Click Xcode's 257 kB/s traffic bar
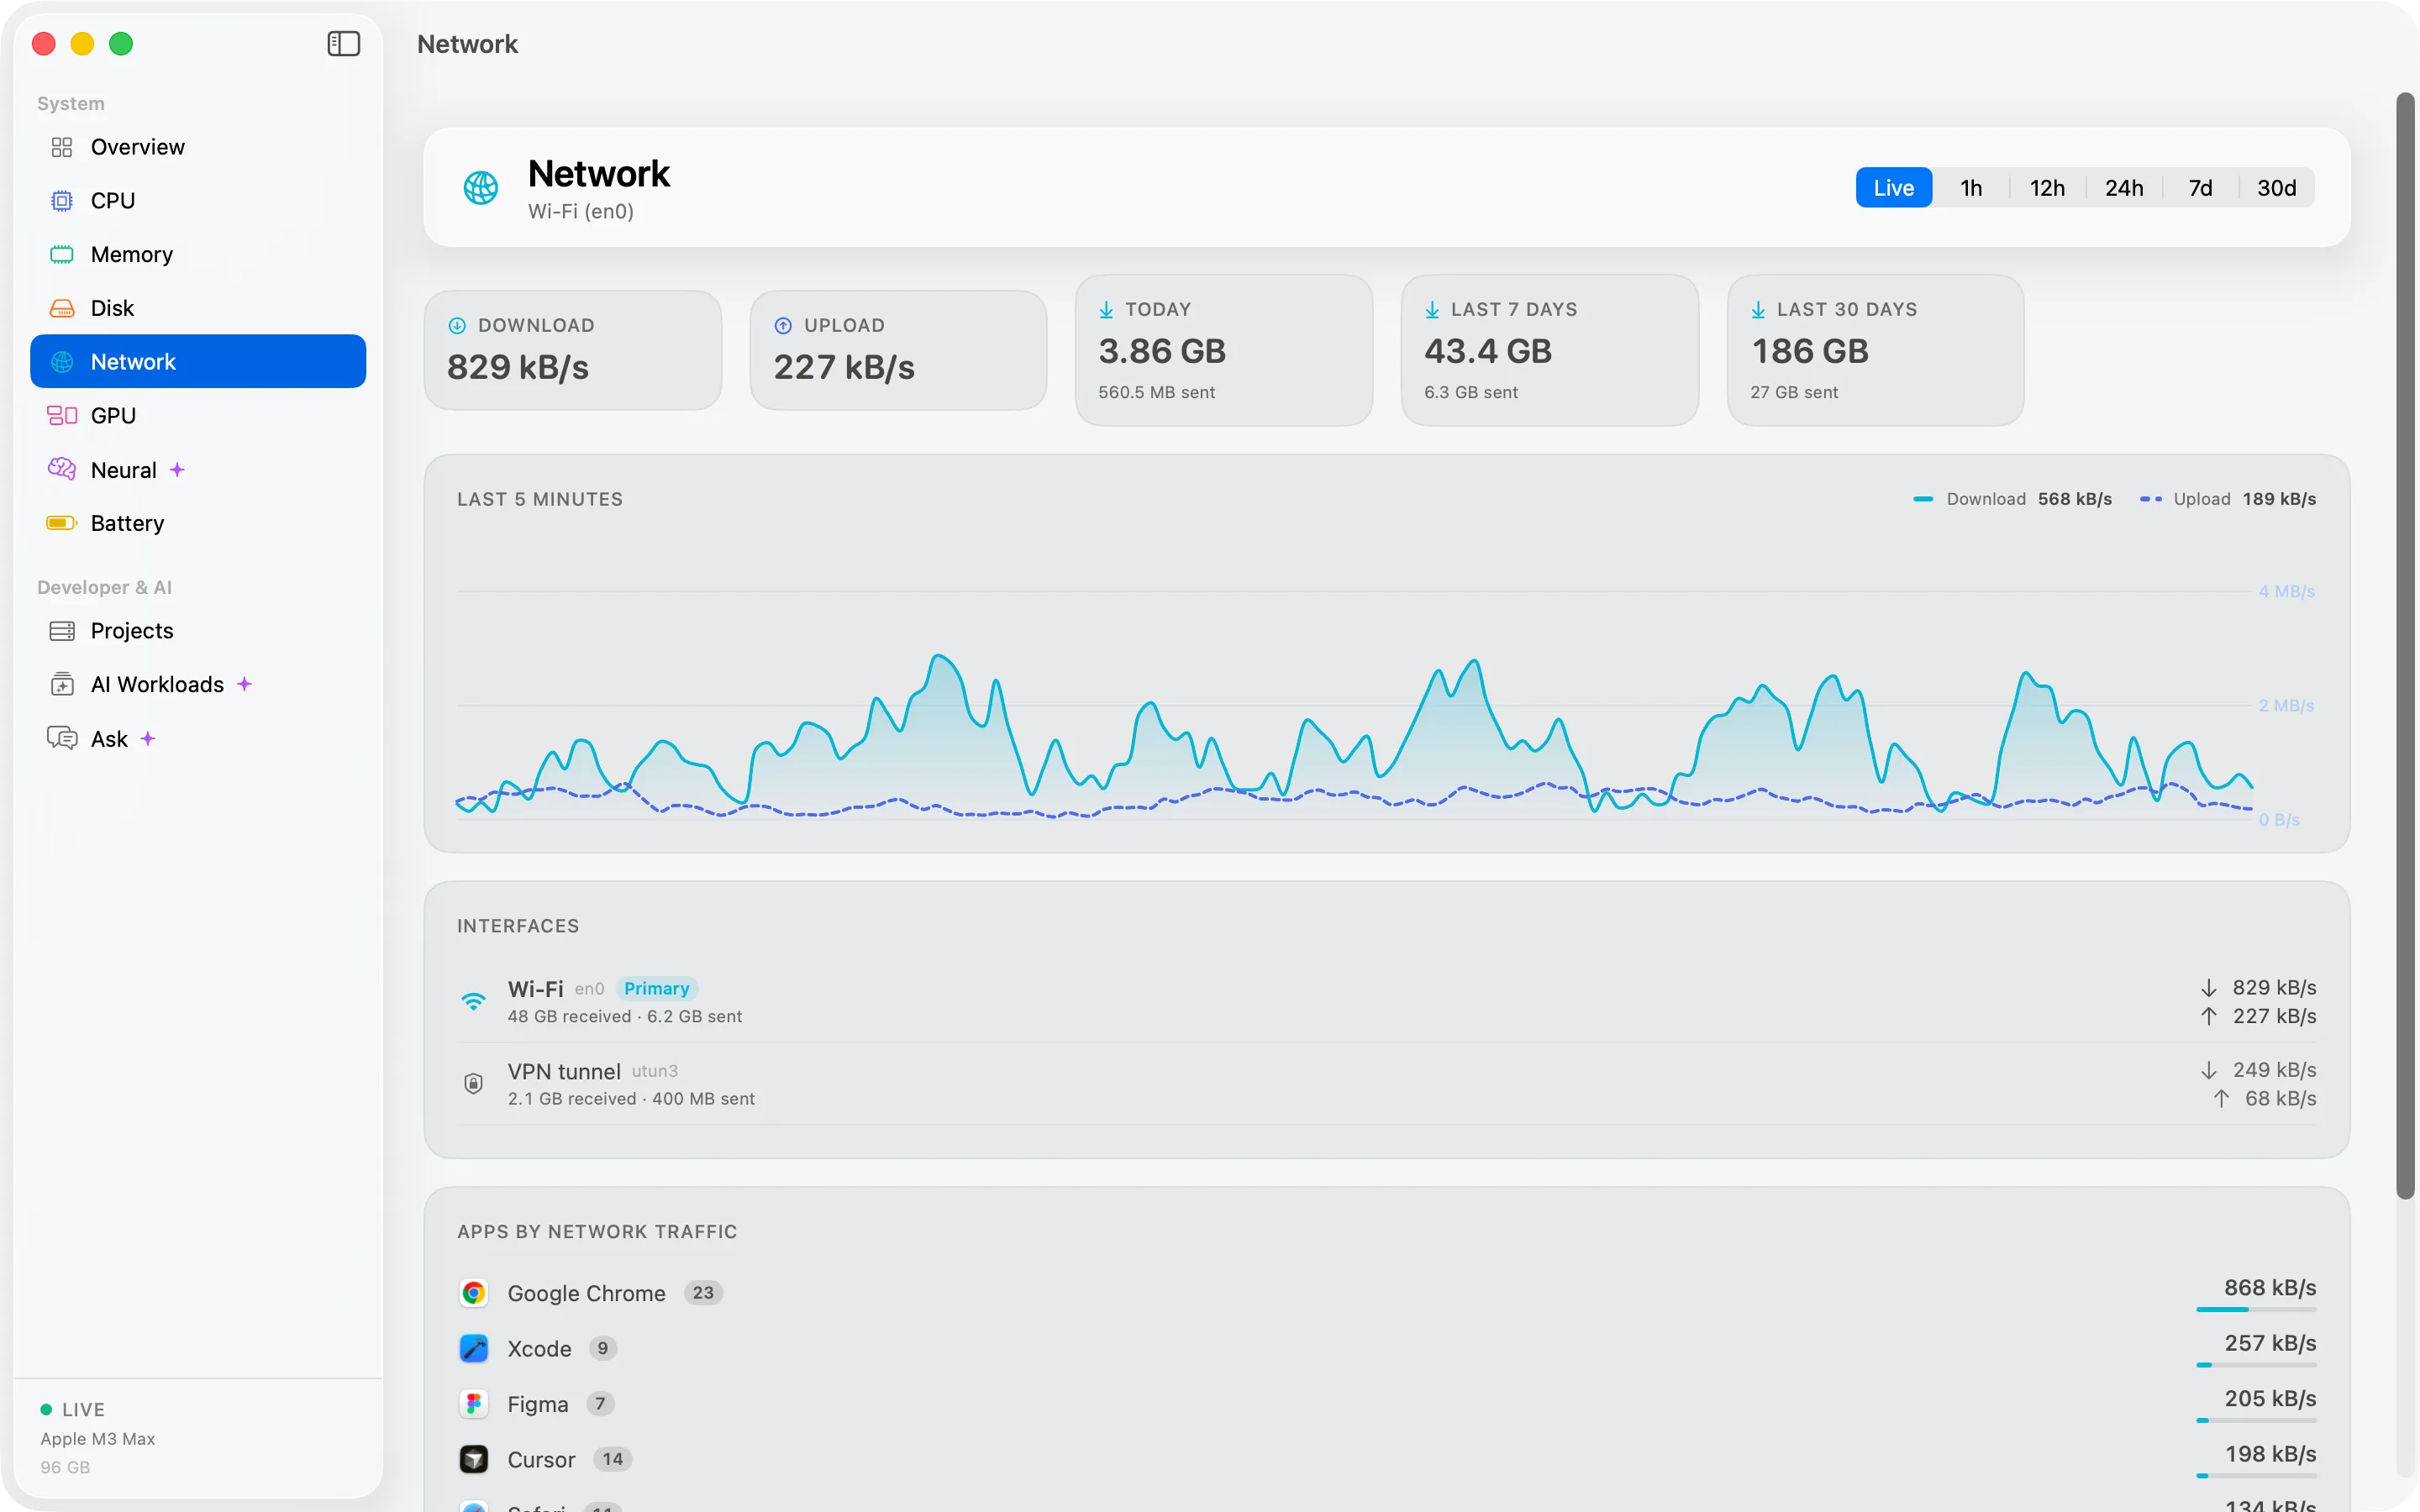Screen dimensions: 2420x1512 [x=2256, y=1365]
